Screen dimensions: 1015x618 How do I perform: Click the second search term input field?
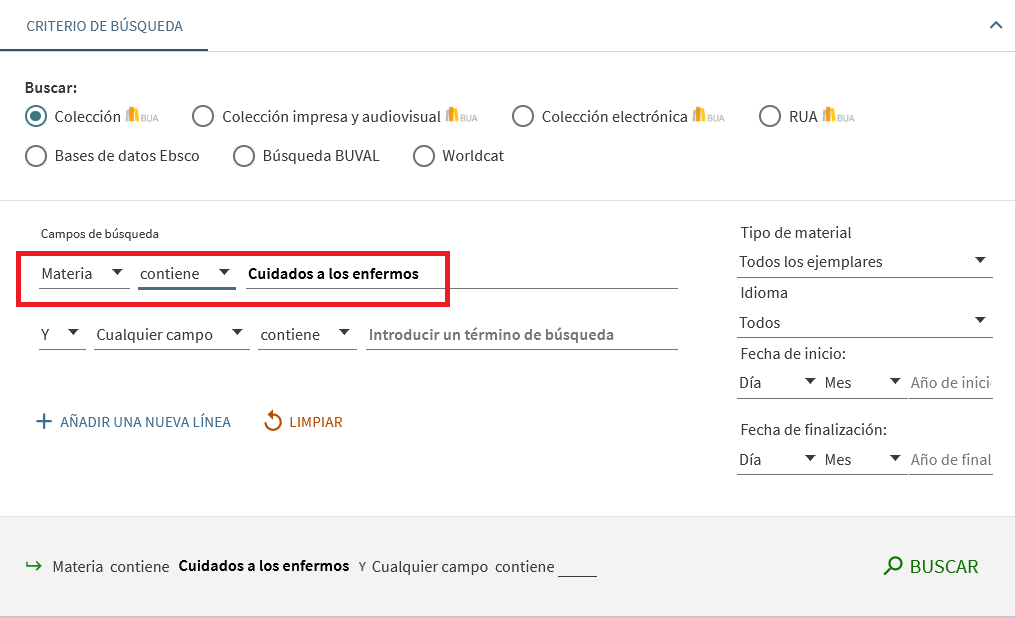(x=521, y=335)
